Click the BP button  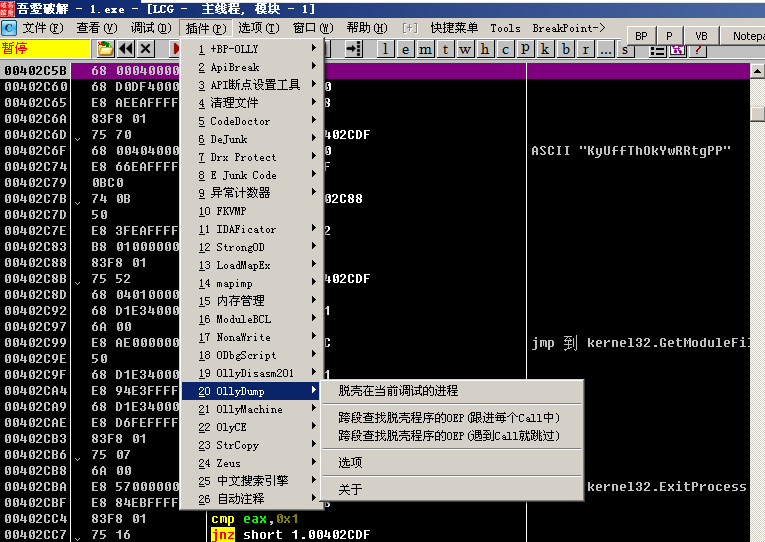[641, 36]
